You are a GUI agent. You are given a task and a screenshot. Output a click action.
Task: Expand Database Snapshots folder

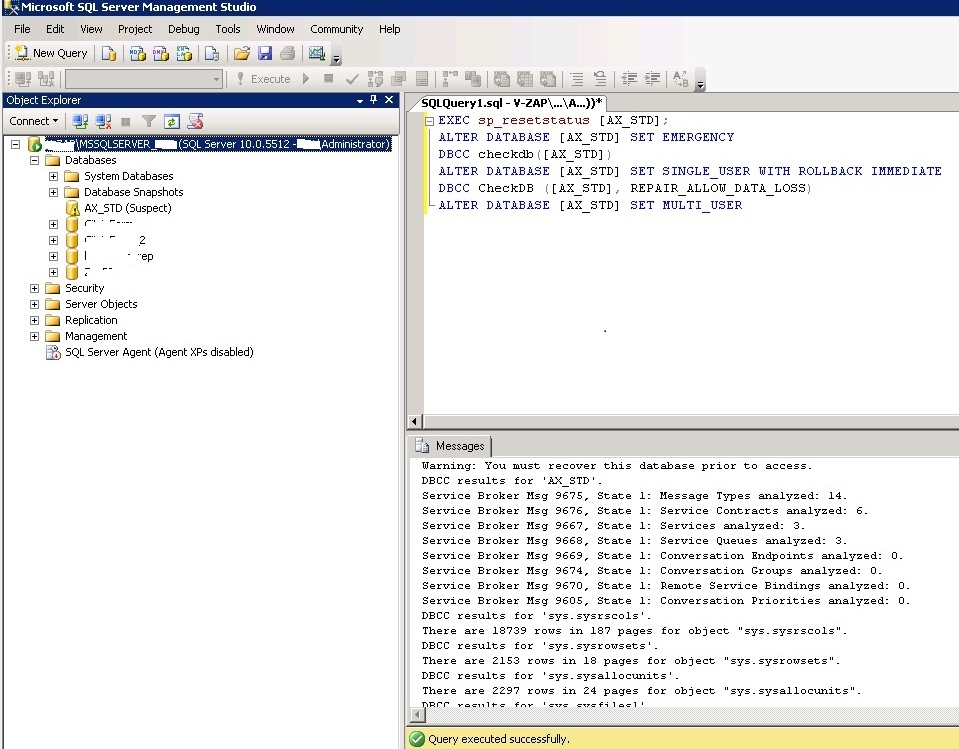pyautogui.click(x=53, y=192)
